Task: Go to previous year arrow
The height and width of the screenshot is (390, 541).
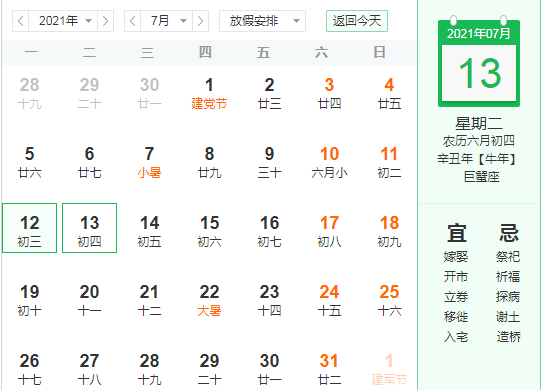Action: coord(21,21)
